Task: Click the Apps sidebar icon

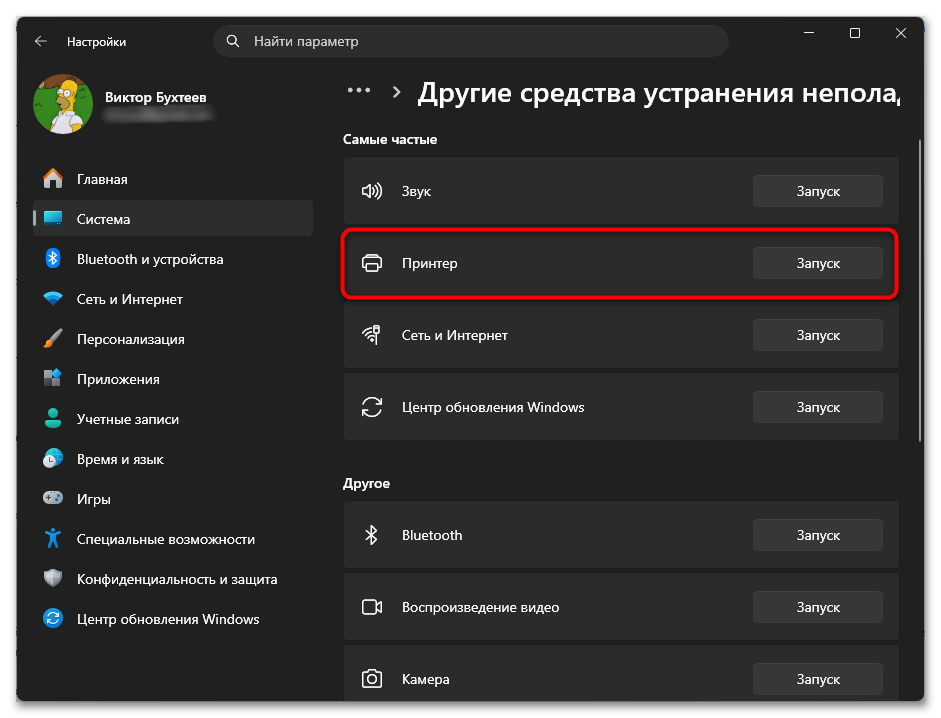Action: pos(53,378)
